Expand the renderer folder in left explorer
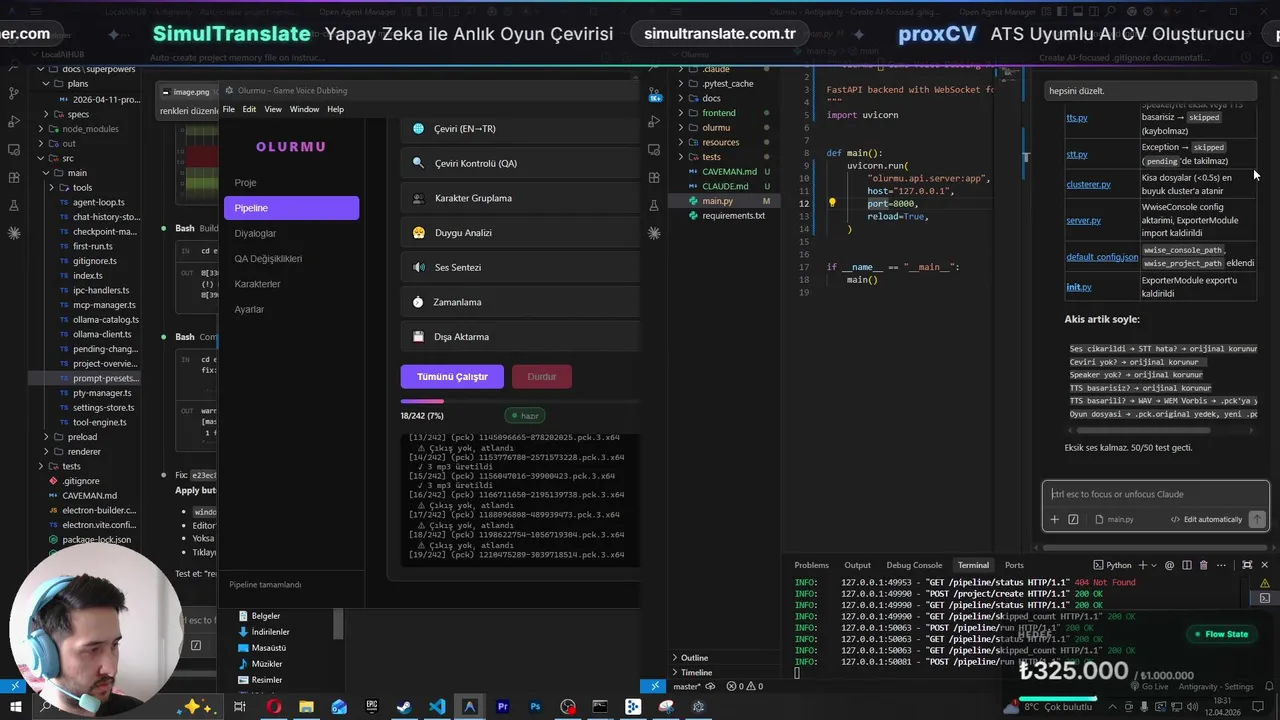This screenshot has width=1280, height=720. click(84, 451)
